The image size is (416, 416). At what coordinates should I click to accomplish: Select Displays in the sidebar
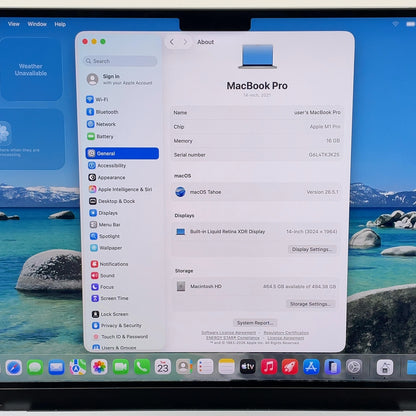103,213
